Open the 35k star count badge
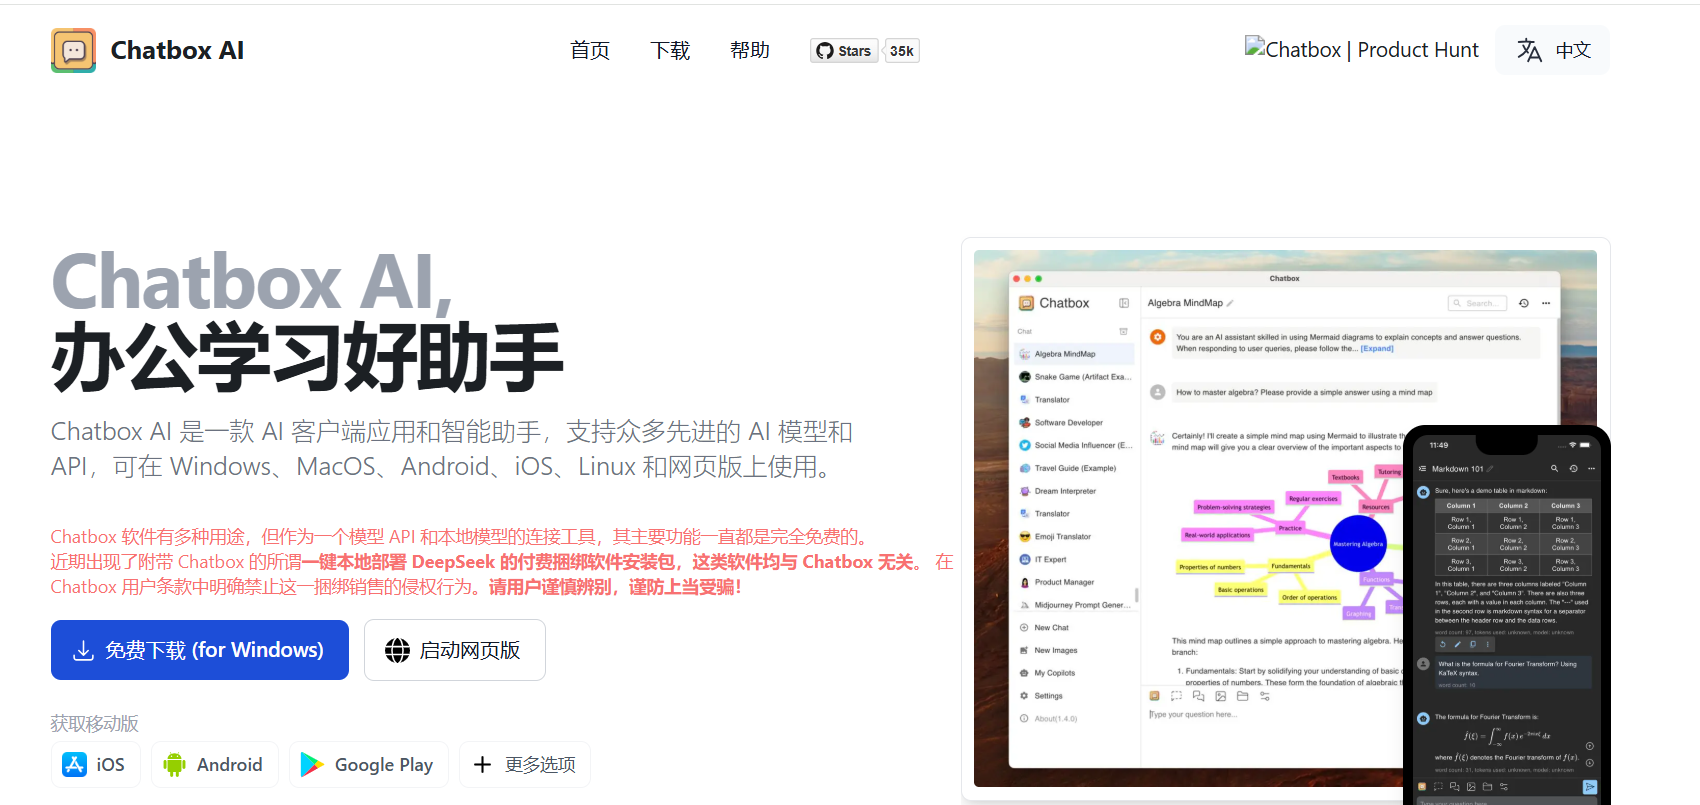This screenshot has height=805, width=1700. click(x=902, y=51)
